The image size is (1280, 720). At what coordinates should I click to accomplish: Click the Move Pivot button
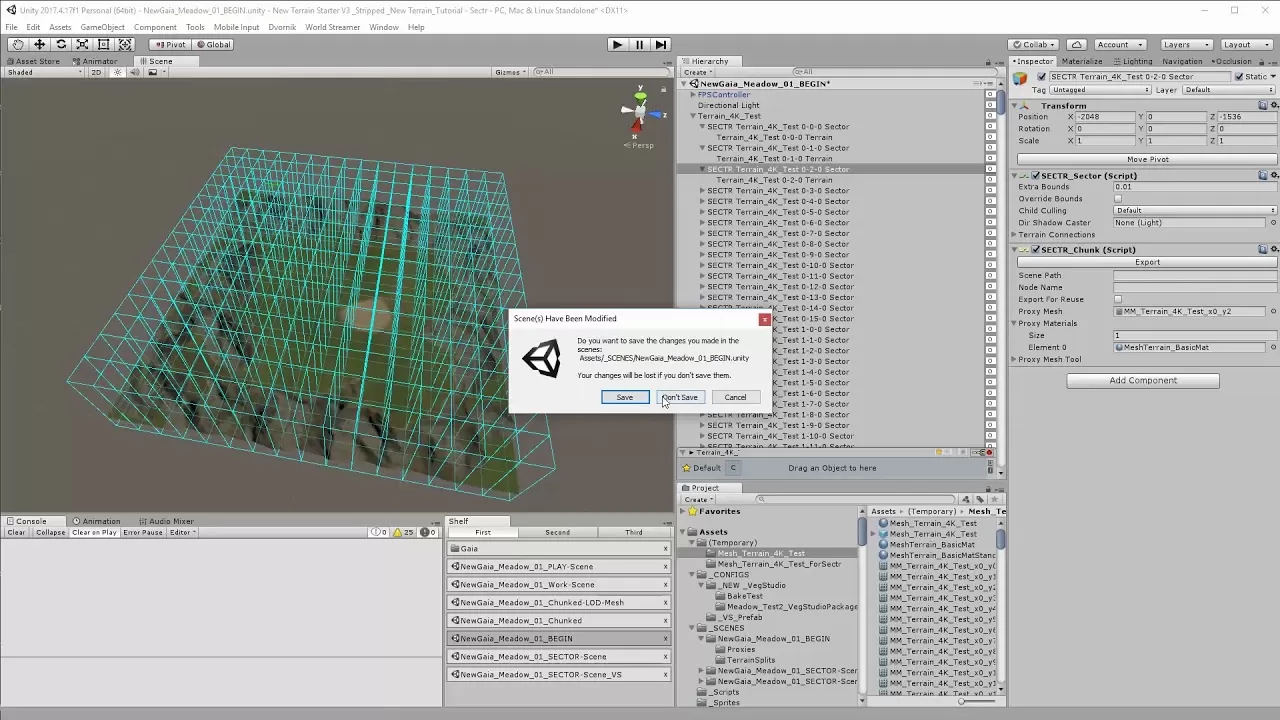pyautogui.click(x=1147, y=159)
